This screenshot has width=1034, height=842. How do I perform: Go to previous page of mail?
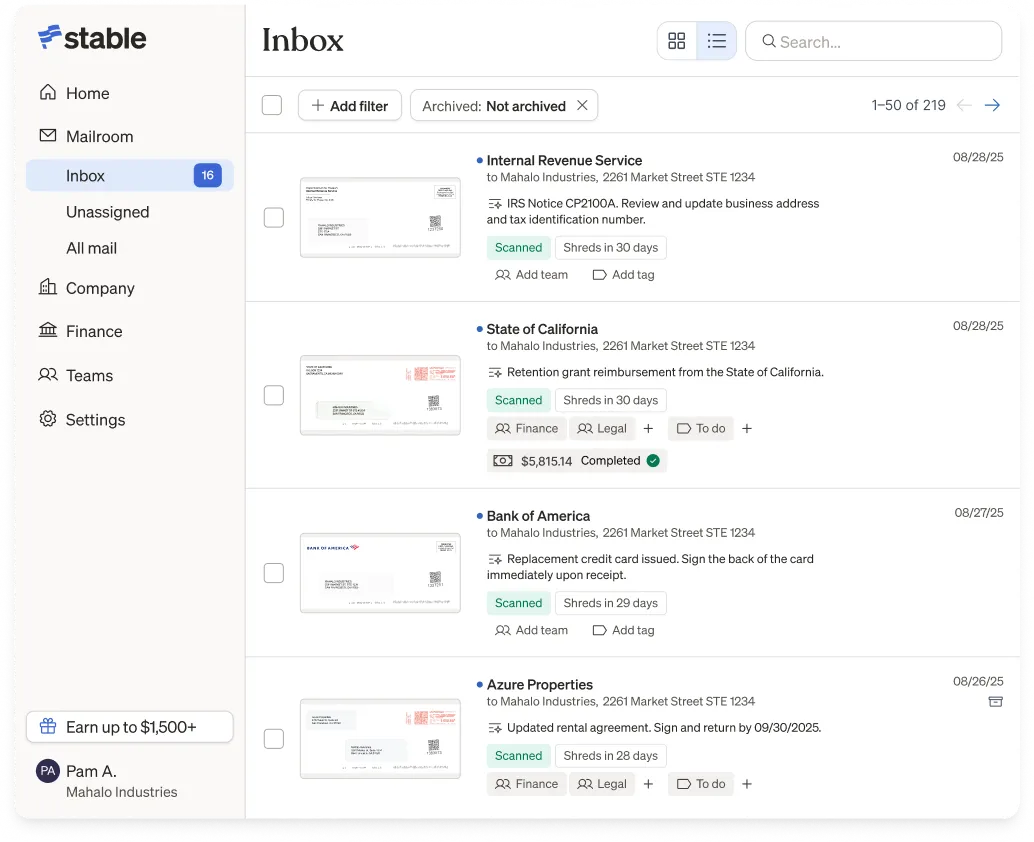963,105
